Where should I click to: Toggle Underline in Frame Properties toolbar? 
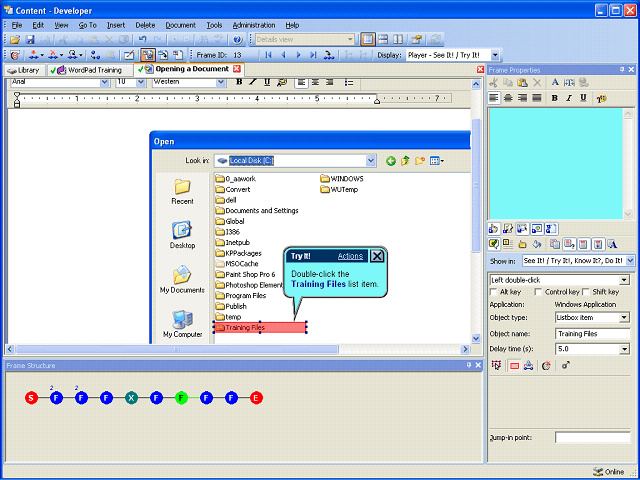click(583, 98)
